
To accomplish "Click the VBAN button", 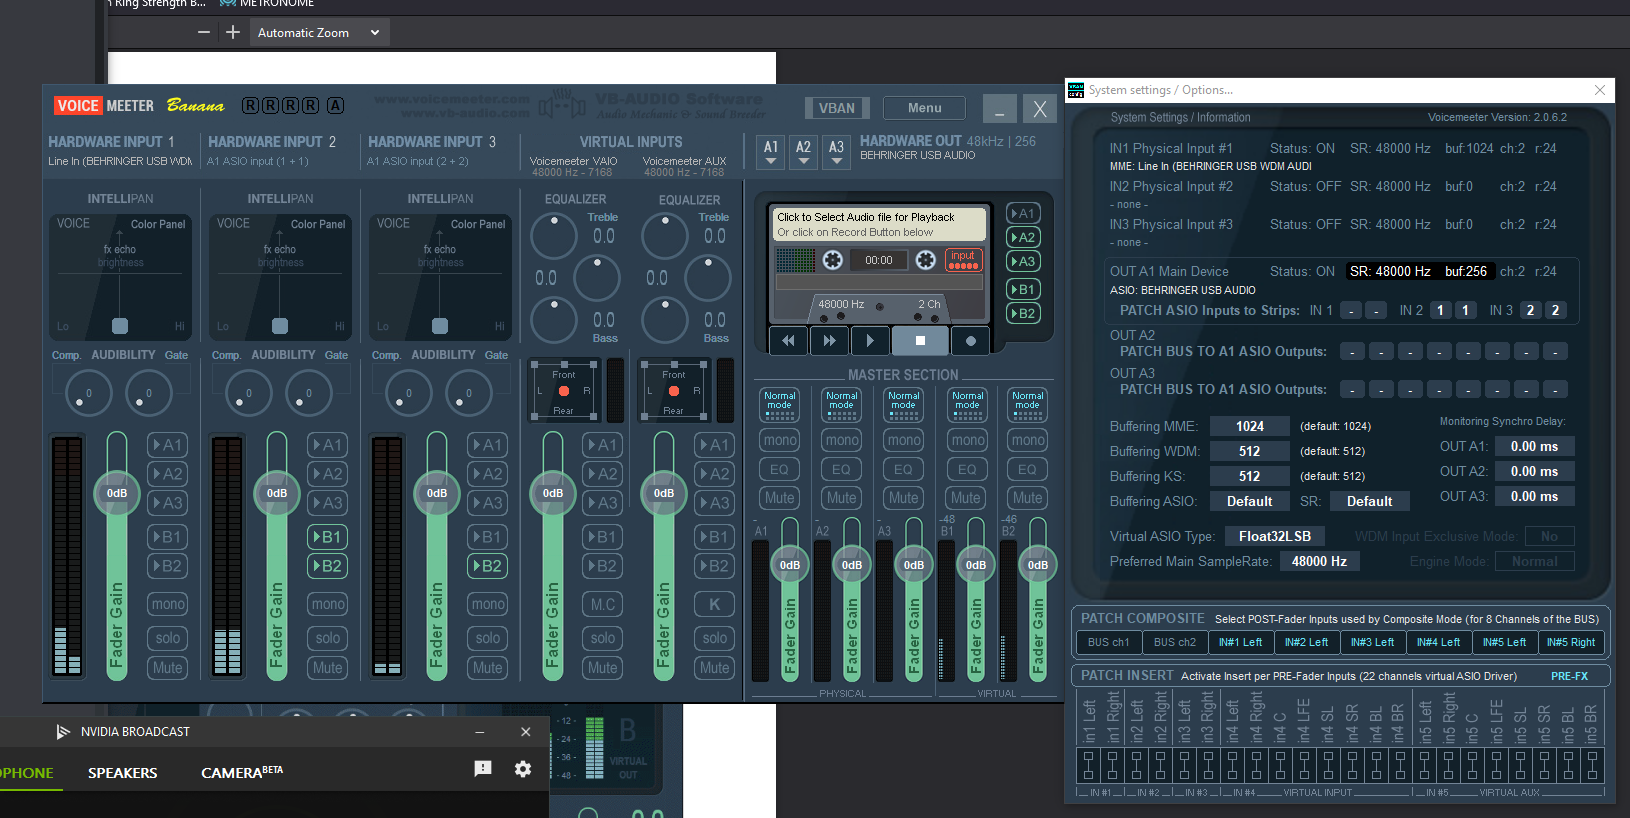I will pos(837,108).
